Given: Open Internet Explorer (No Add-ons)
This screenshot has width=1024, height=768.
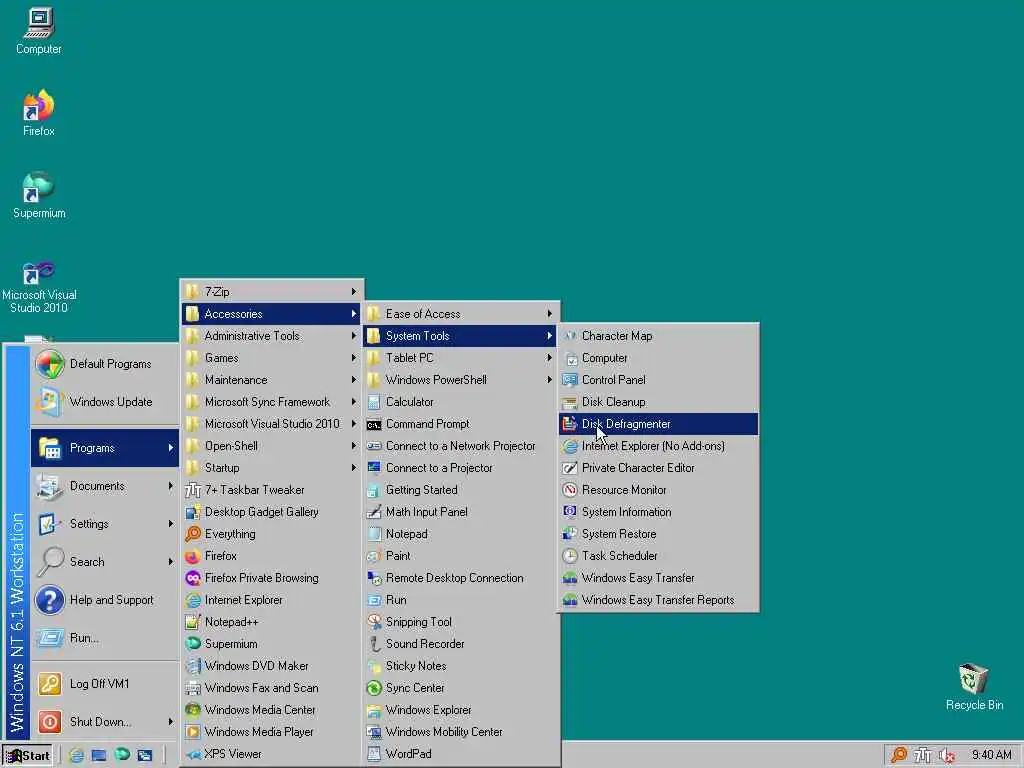Looking at the screenshot, I should (x=658, y=446).
